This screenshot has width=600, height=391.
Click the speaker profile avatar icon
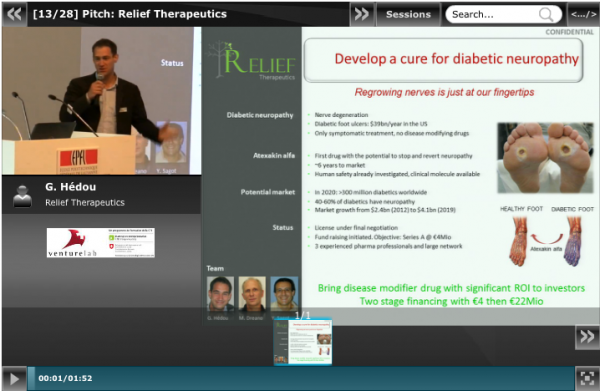(x=22, y=196)
